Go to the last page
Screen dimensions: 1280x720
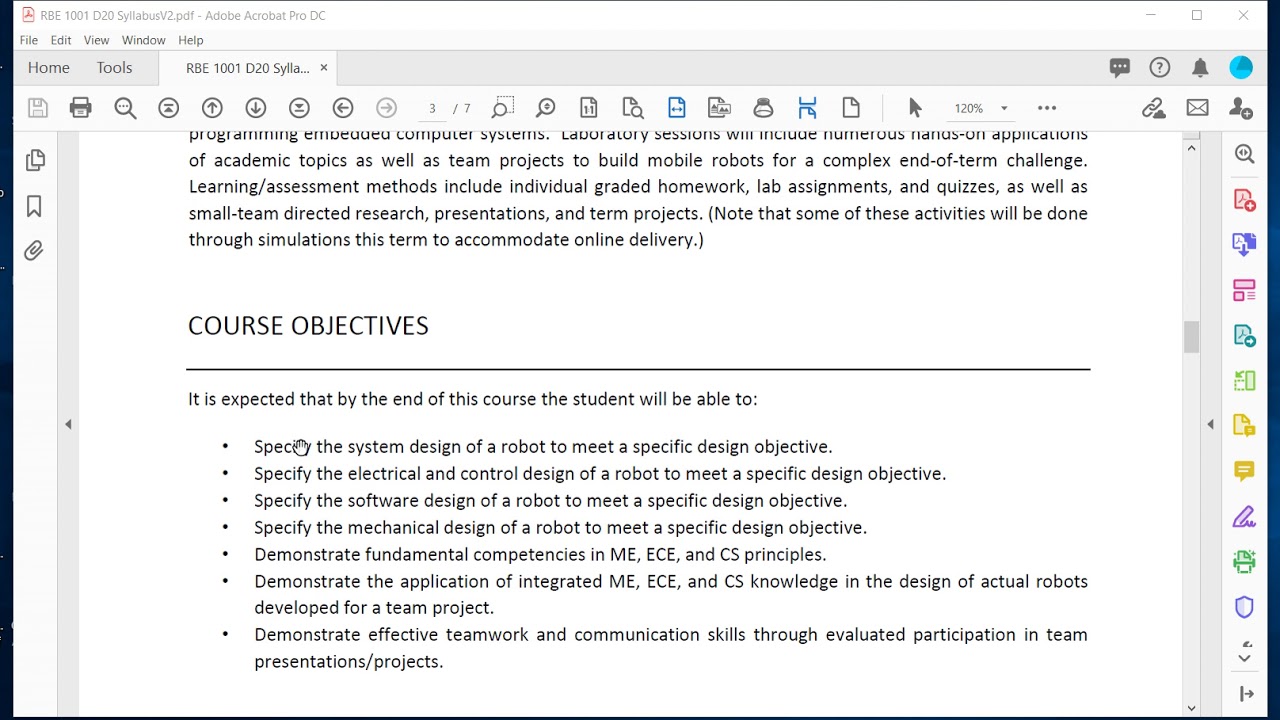click(x=299, y=108)
